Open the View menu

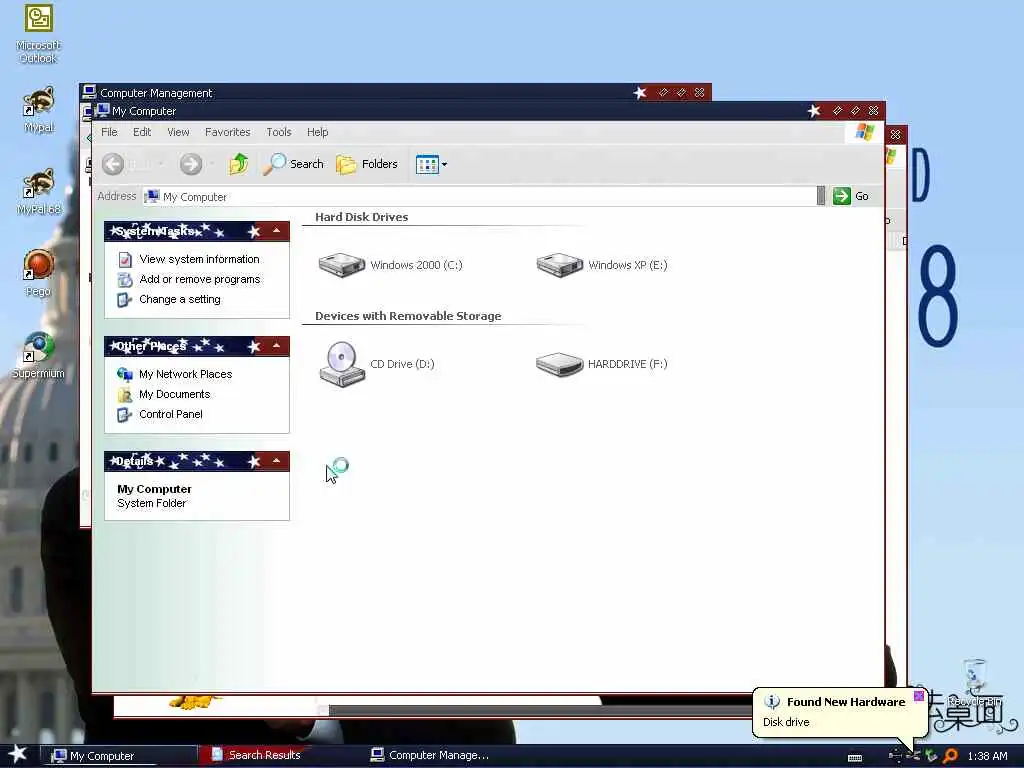178,132
